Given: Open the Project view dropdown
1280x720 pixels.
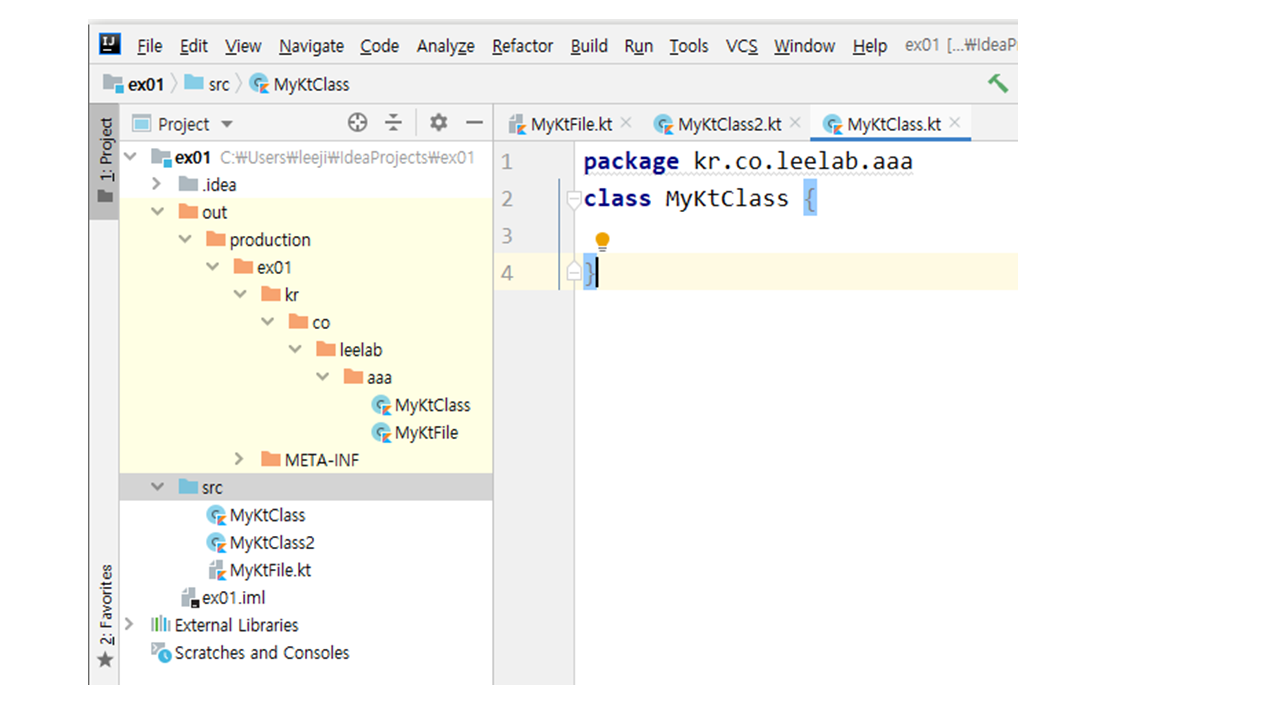Looking at the screenshot, I should click(226, 124).
